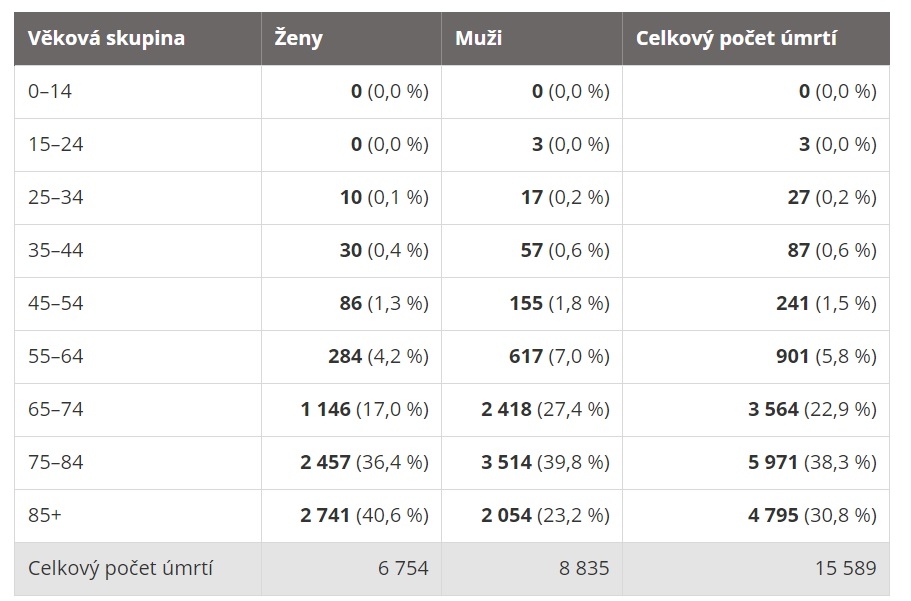911x601 pixels.
Task: Select the 25–34 age group row label
Action: [56, 197]
